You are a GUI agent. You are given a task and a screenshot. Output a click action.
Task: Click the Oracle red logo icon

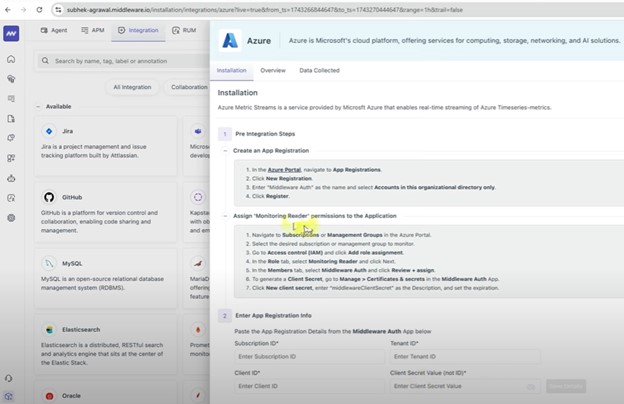coord(49,396)
